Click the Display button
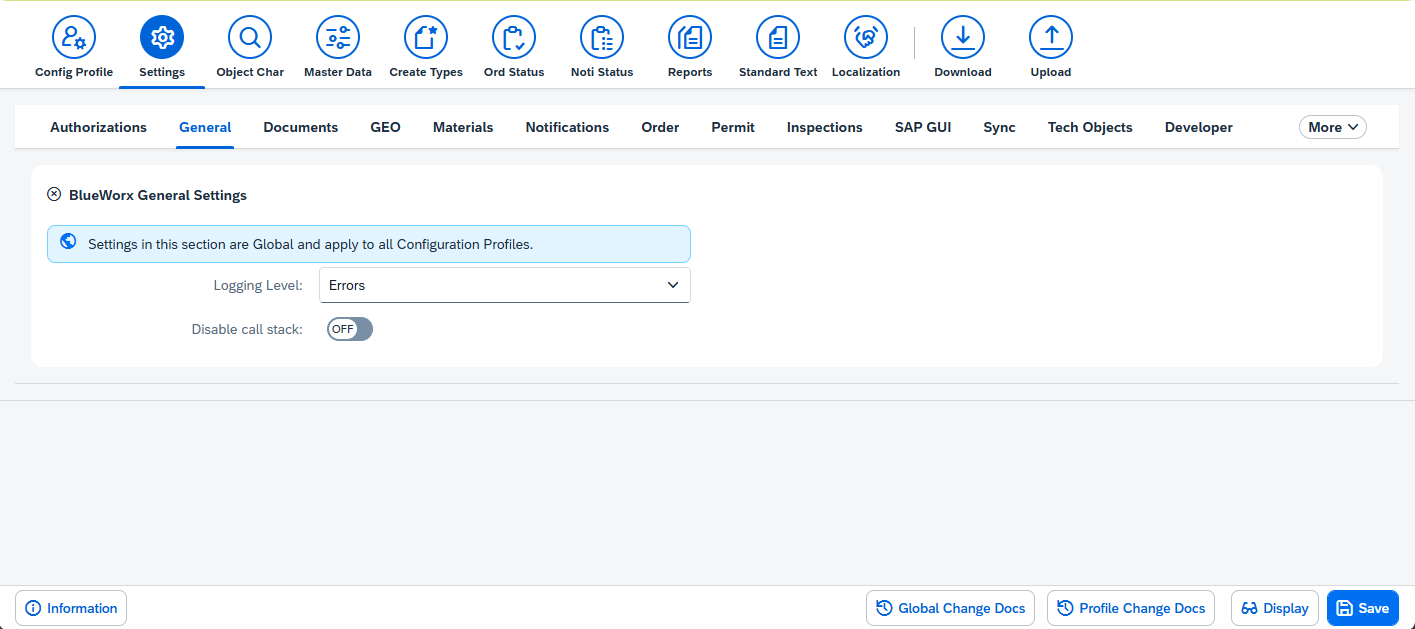This screenshot has width=1415, height=629. [1275, 608]
